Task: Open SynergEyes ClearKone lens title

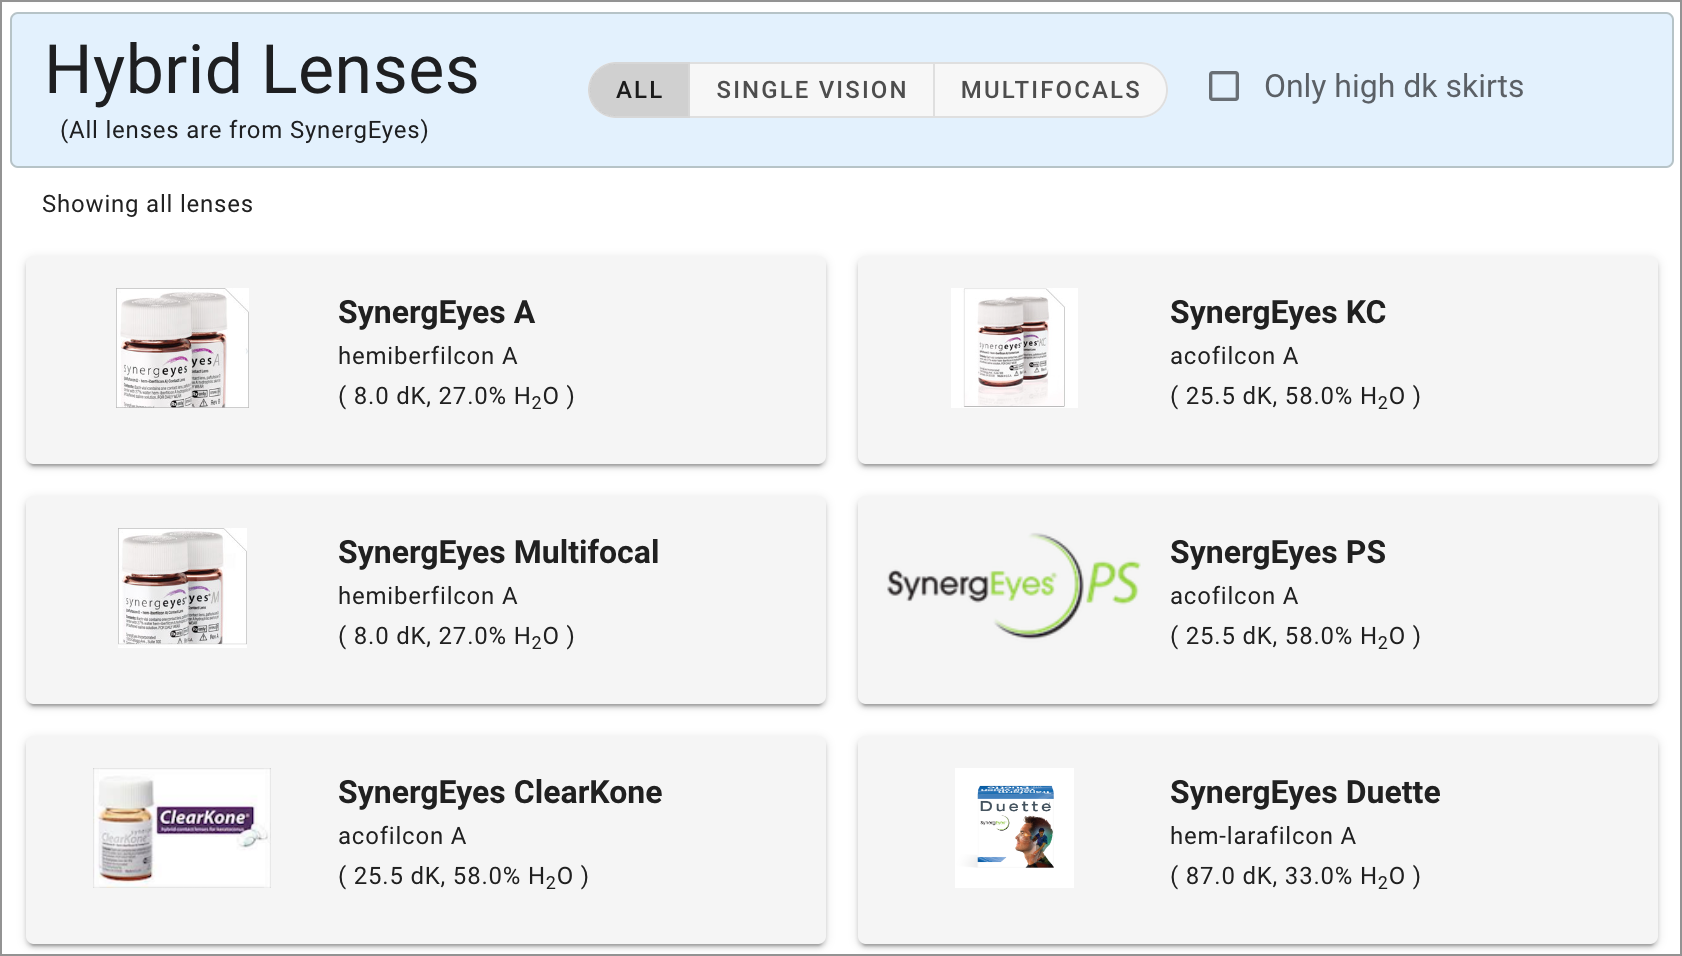Action: (500, 793)
